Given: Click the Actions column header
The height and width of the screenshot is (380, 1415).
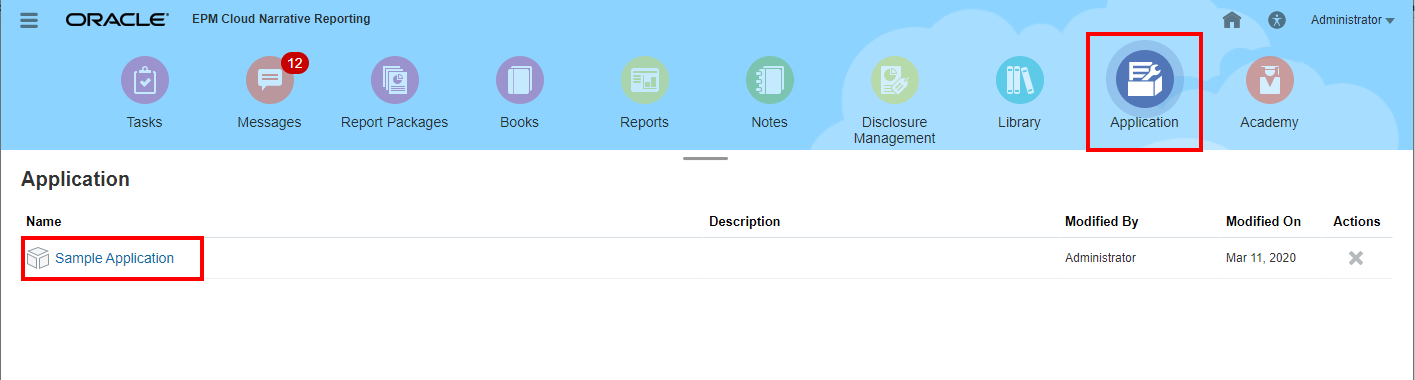Looking at the screenshot, I should (x=1356, y=221).
